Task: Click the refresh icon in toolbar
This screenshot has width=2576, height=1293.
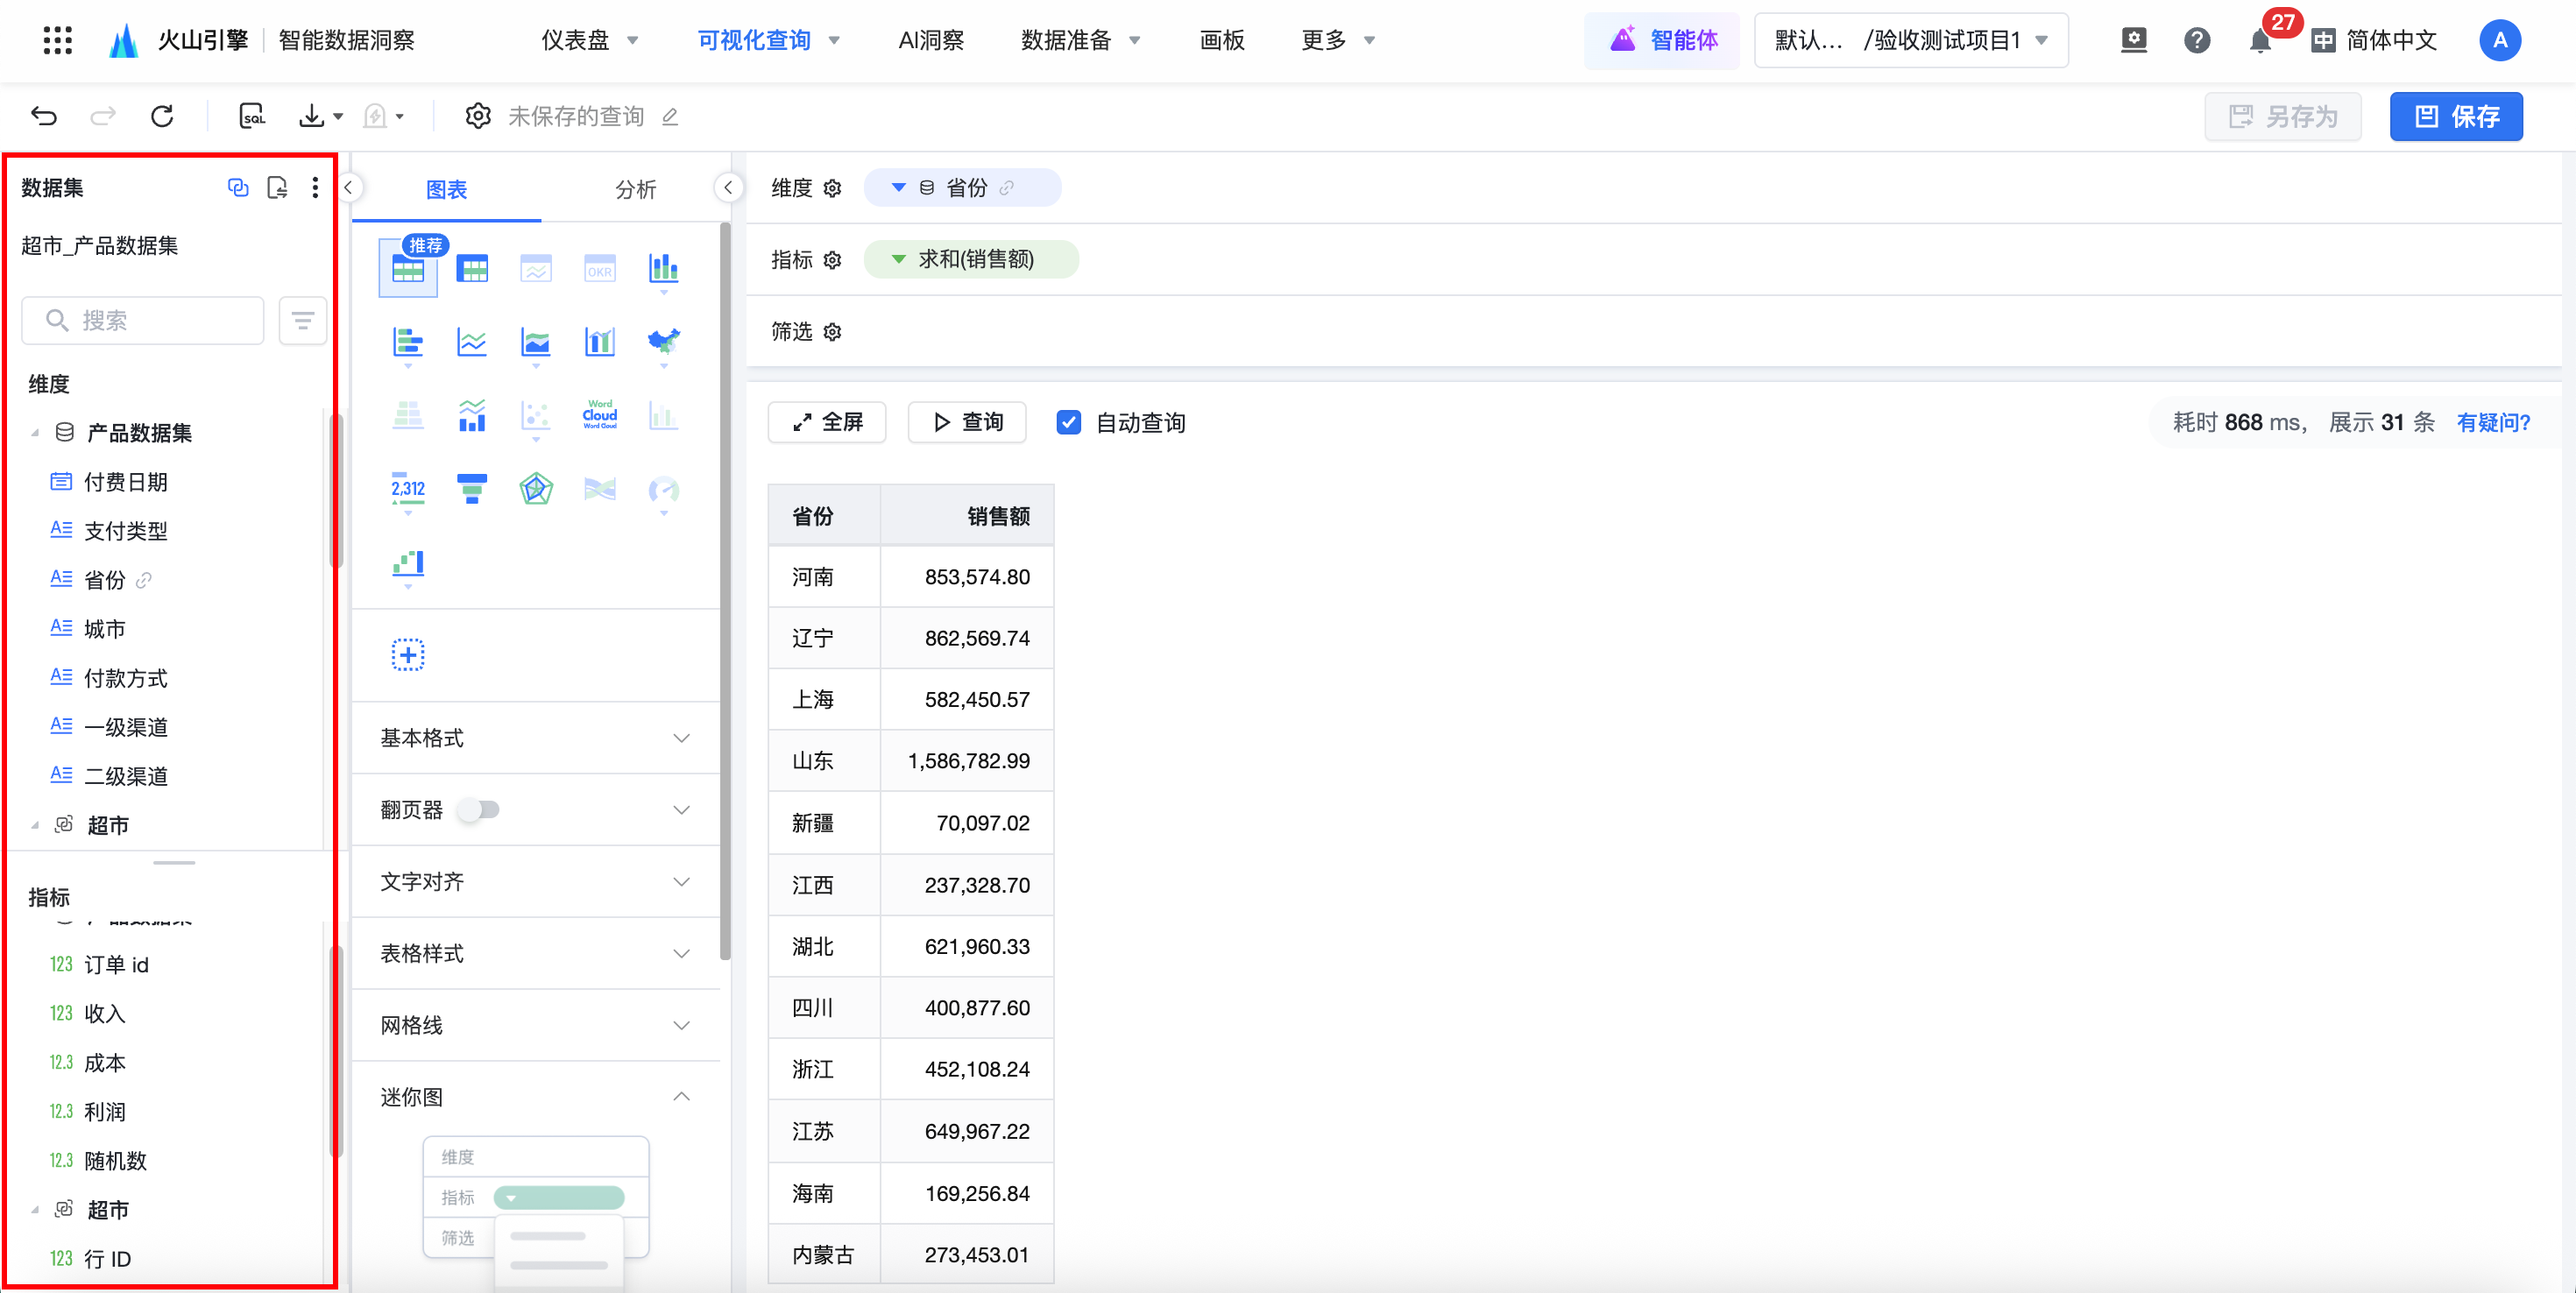Action: click(x=162, y=116)
